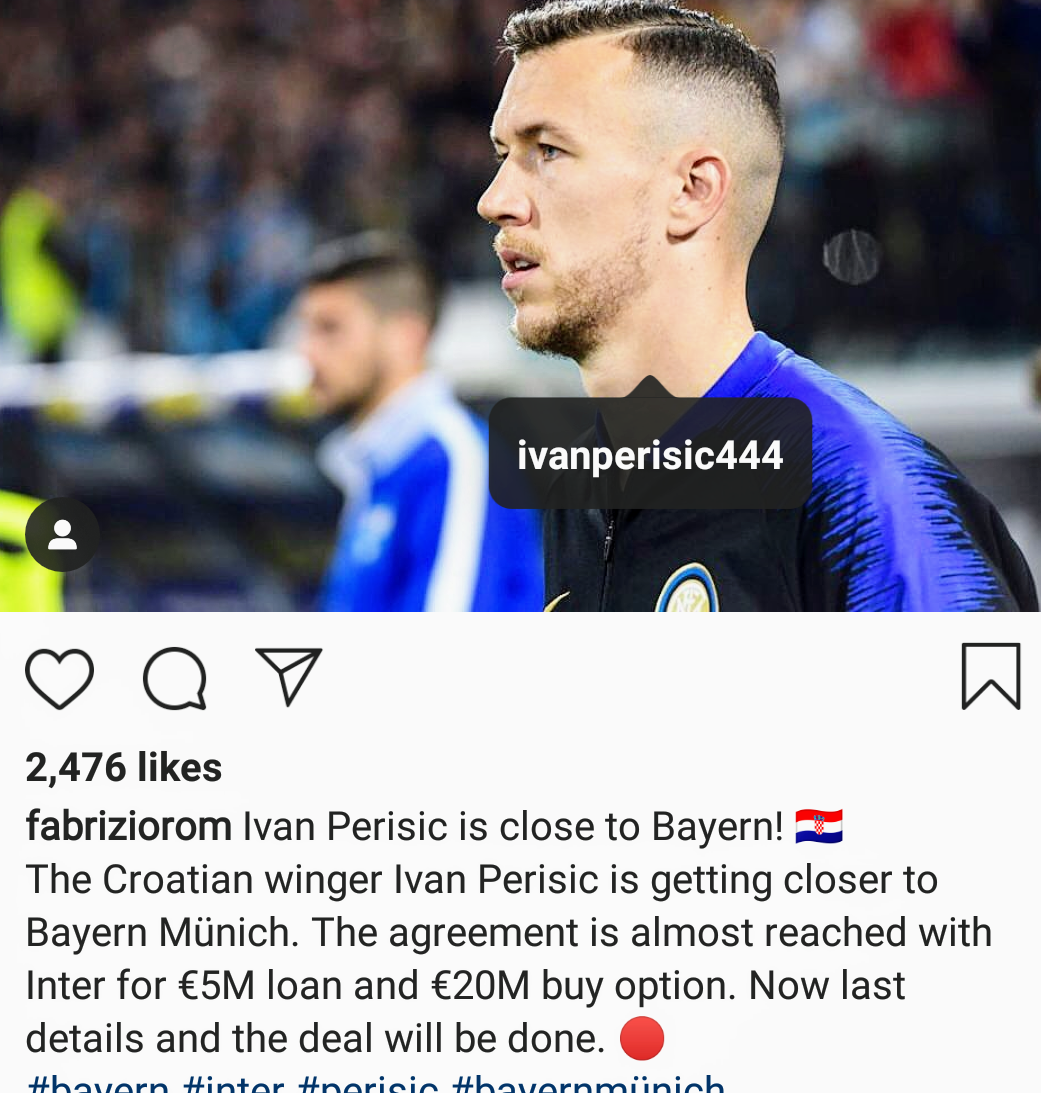Image resolution: width=1041 pixels, height=1093 pixels.
Task: Open the fabriziorom profile from the caption
Action: [128, 826]
